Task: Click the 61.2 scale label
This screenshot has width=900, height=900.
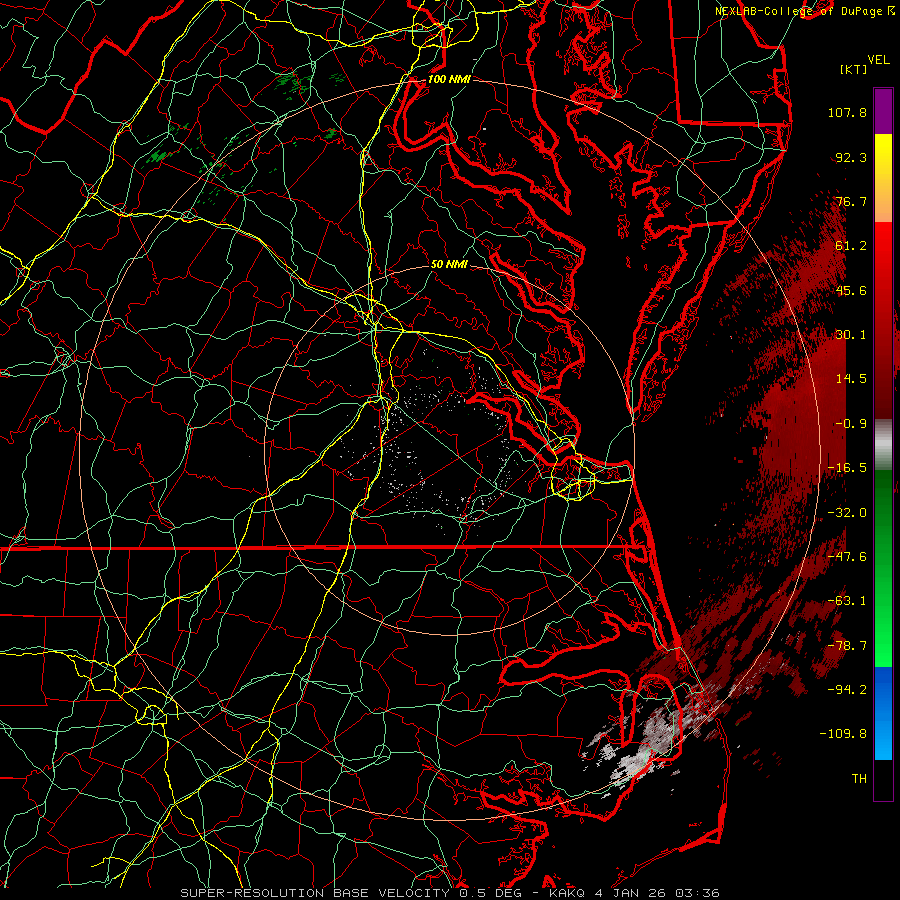Action: pyautogui.click(x=851, y=246)
